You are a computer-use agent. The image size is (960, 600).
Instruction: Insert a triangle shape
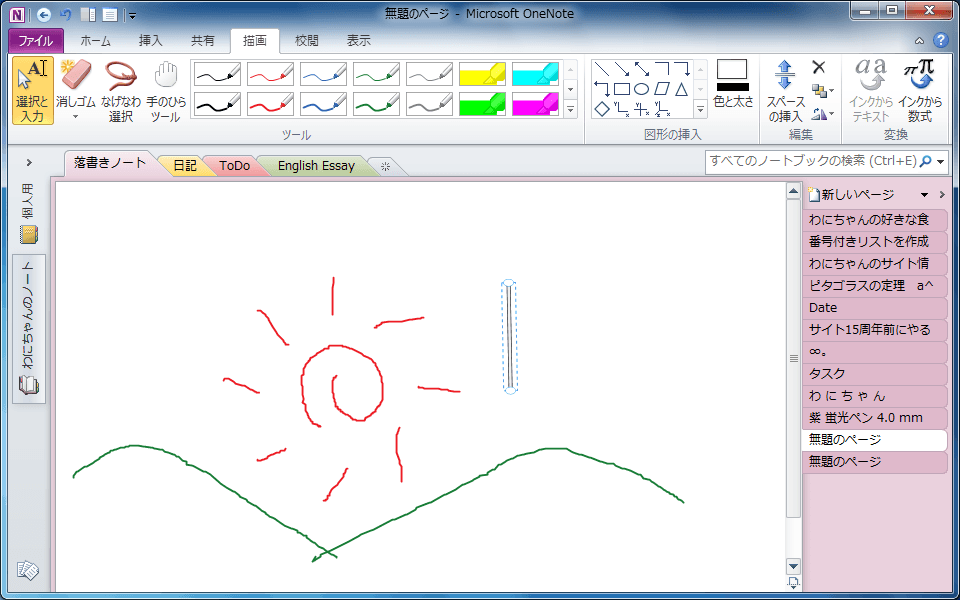click(x=682, y=89)
